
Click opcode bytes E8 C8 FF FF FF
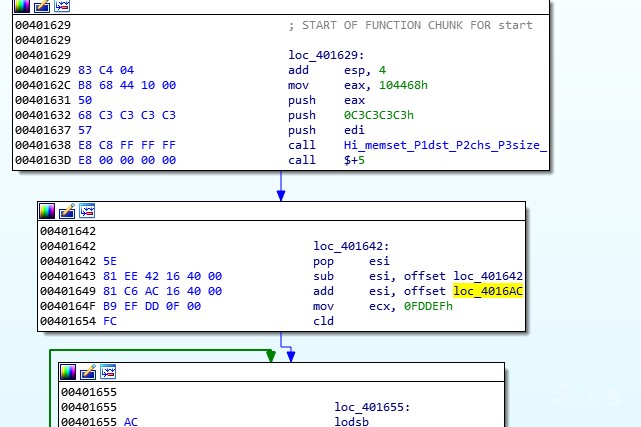tap(127, 145)
